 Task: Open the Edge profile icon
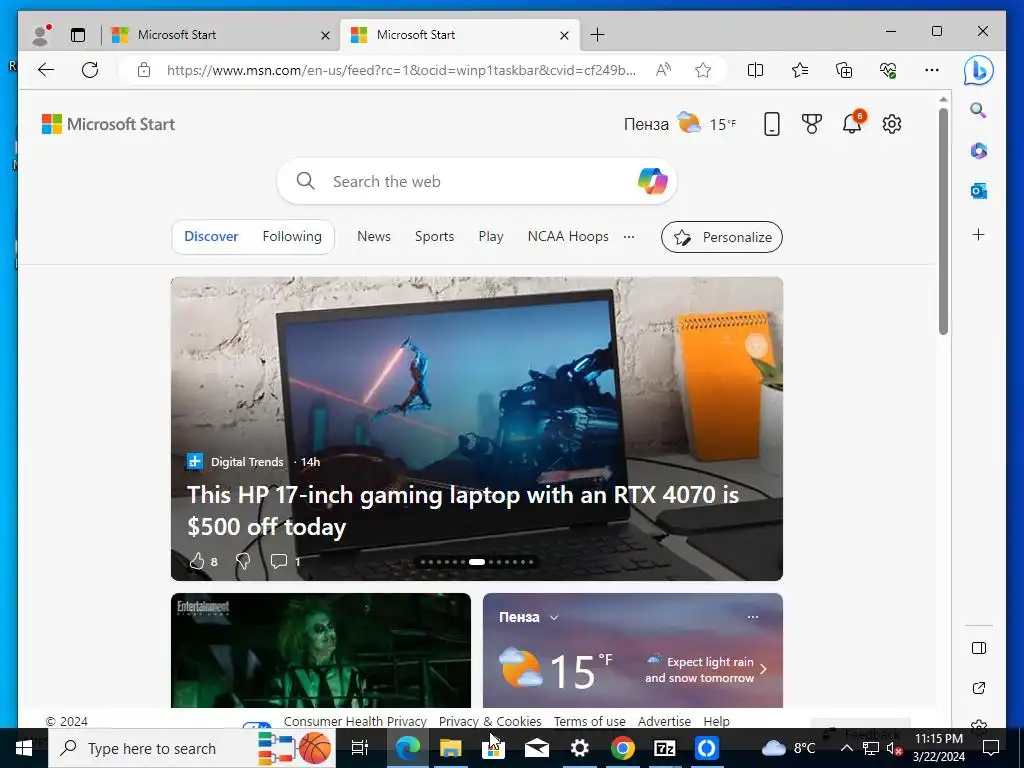pyautogui.click(x=41, y=35)
